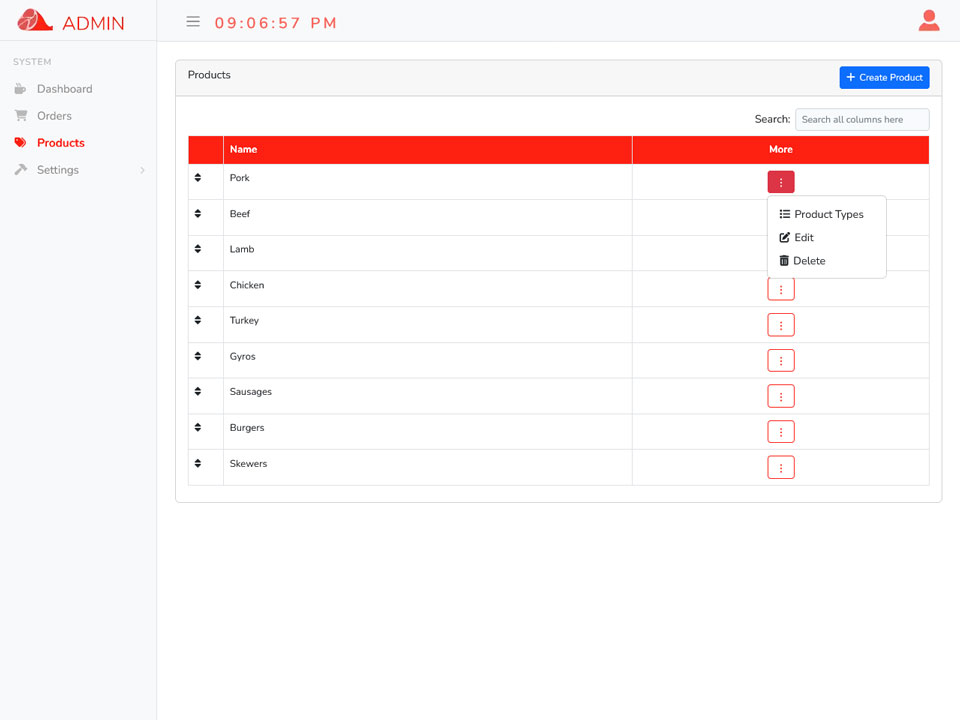Click the Dashboard sidebar icon
The image size is (960, 720).
(x=20, y=89)
